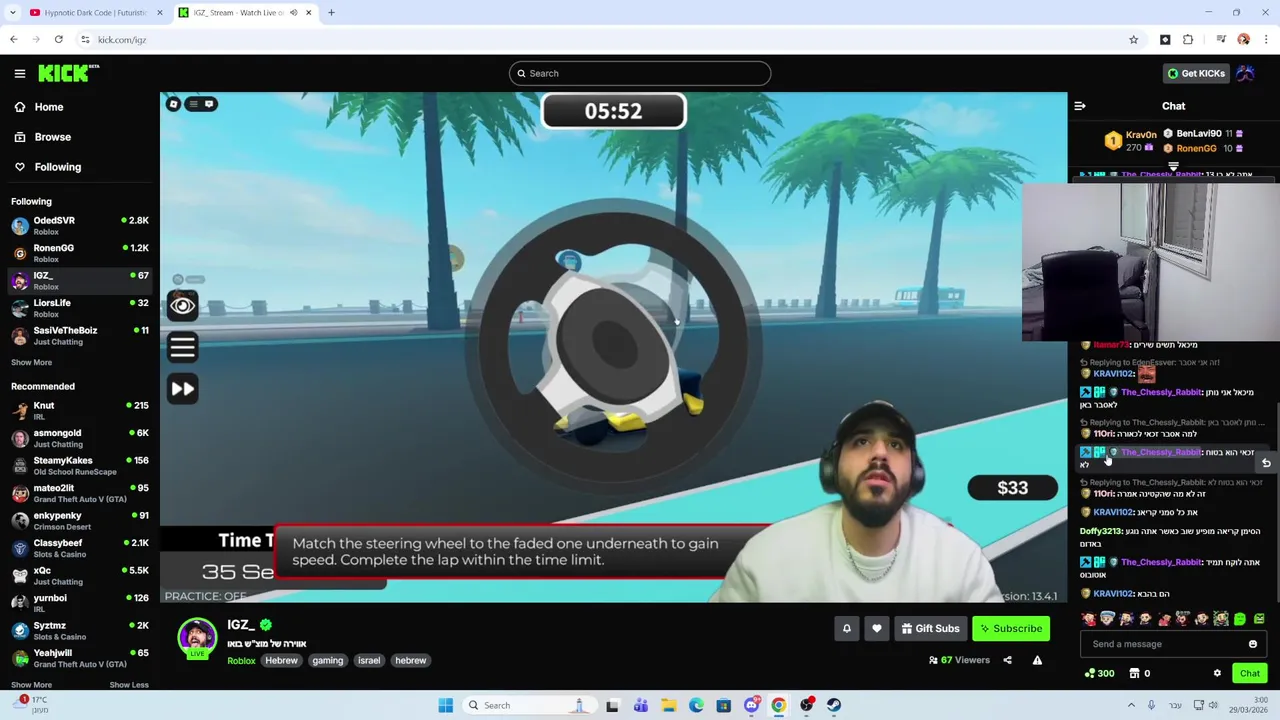Open recommended channel Classybeef
This screenshot has width=1280, height=720.
point(80,548)
